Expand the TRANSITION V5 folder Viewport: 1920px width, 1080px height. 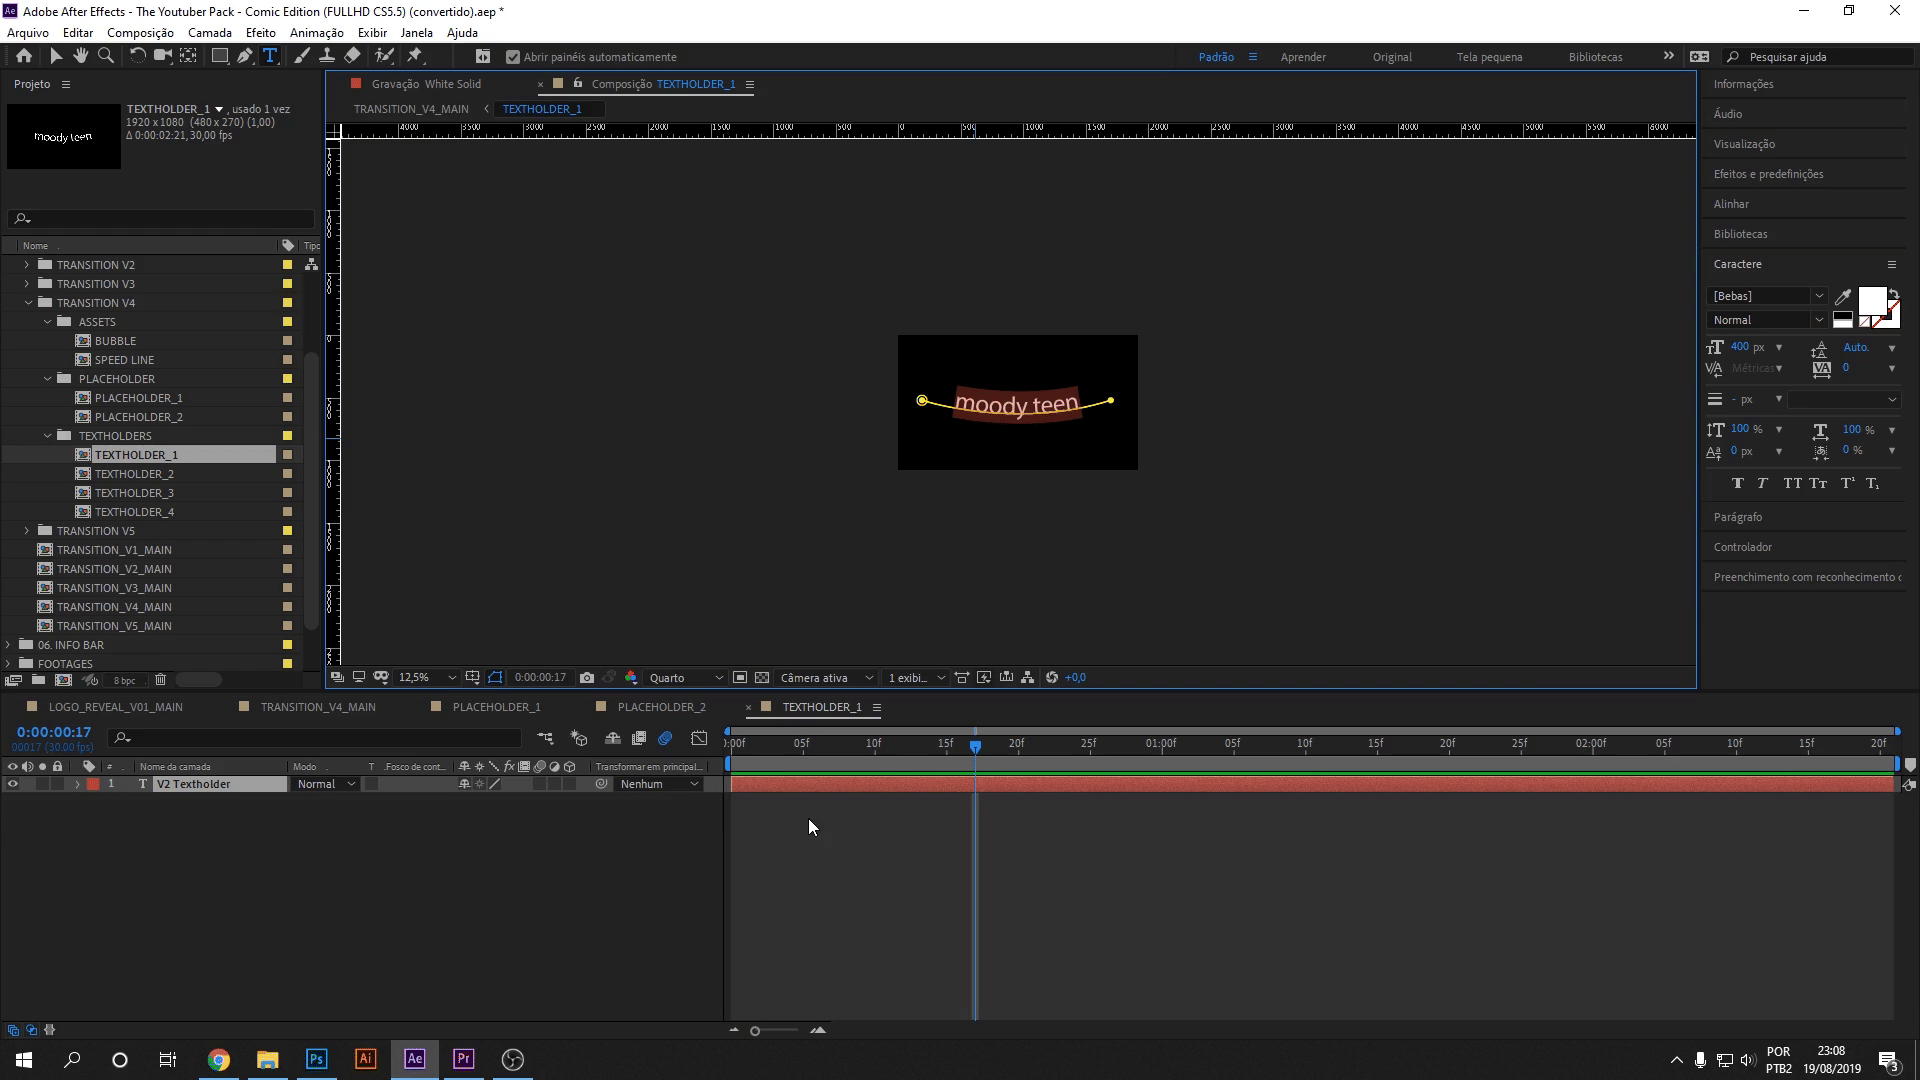tap(27, 531)
